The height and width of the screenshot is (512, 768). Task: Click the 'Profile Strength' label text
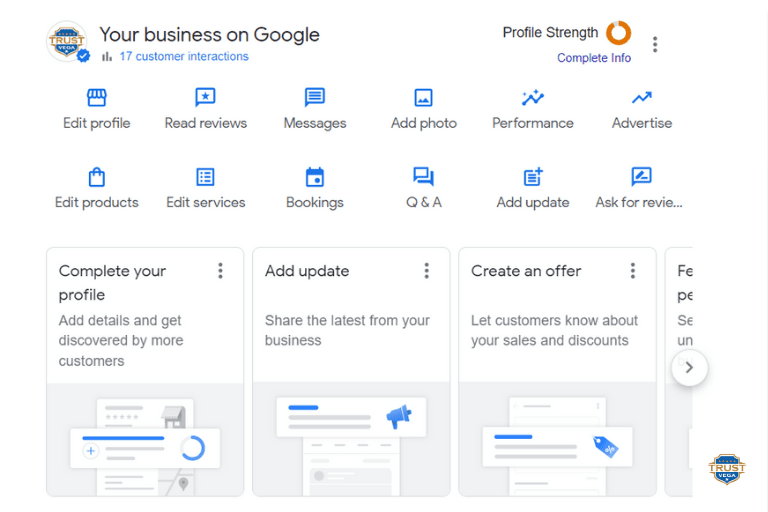point(551,32)
